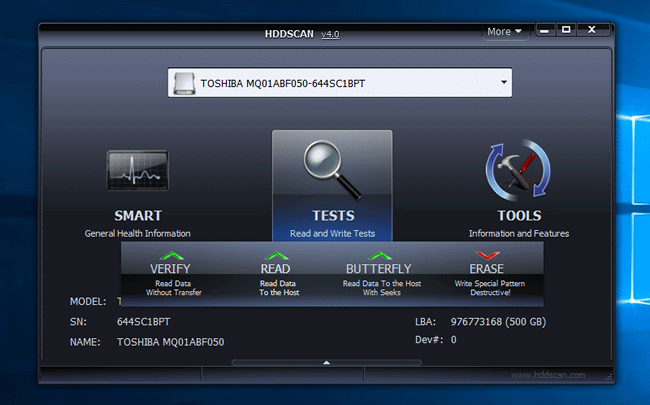
Task: Expand the bottom panel with up arrow handle
Action: coord(327,363)
